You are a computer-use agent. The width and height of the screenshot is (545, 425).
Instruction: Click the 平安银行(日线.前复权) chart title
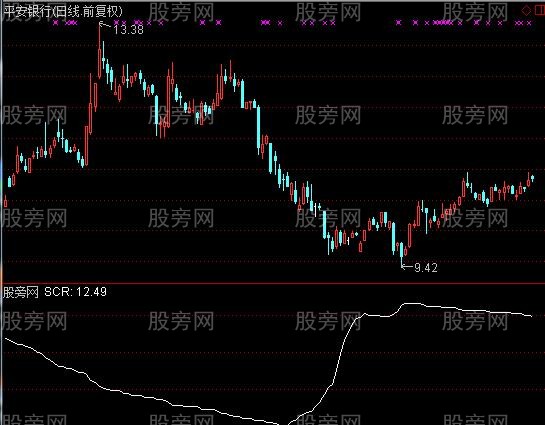point(63,11)
